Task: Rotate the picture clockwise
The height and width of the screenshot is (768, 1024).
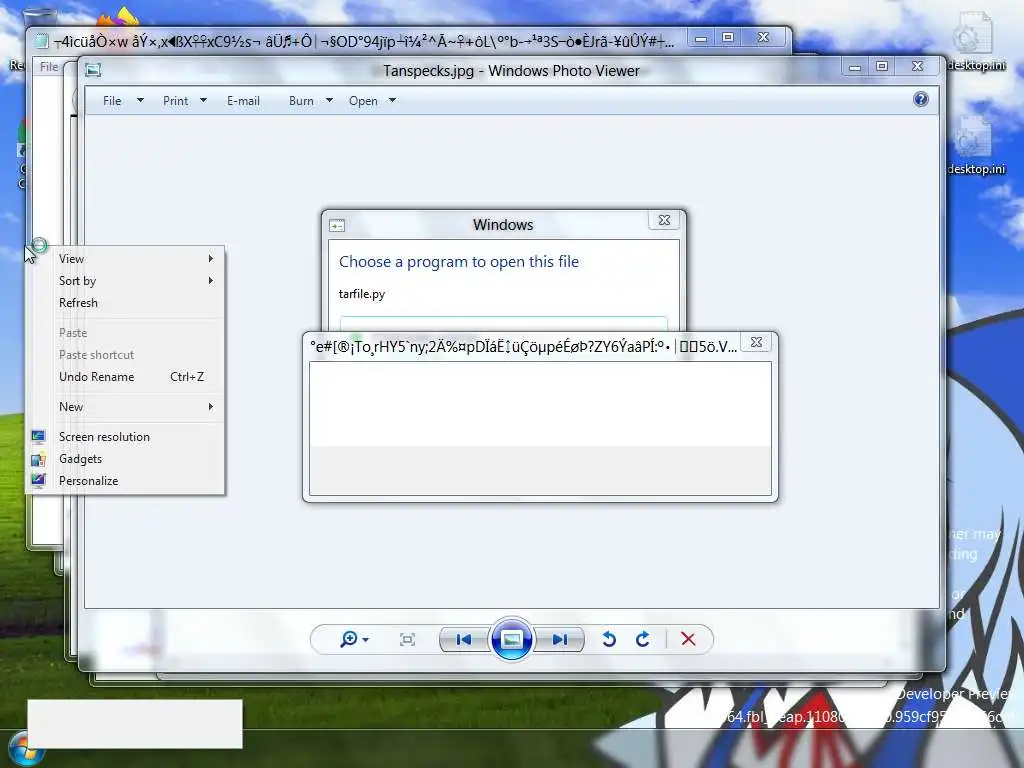Action: point(643,639)
